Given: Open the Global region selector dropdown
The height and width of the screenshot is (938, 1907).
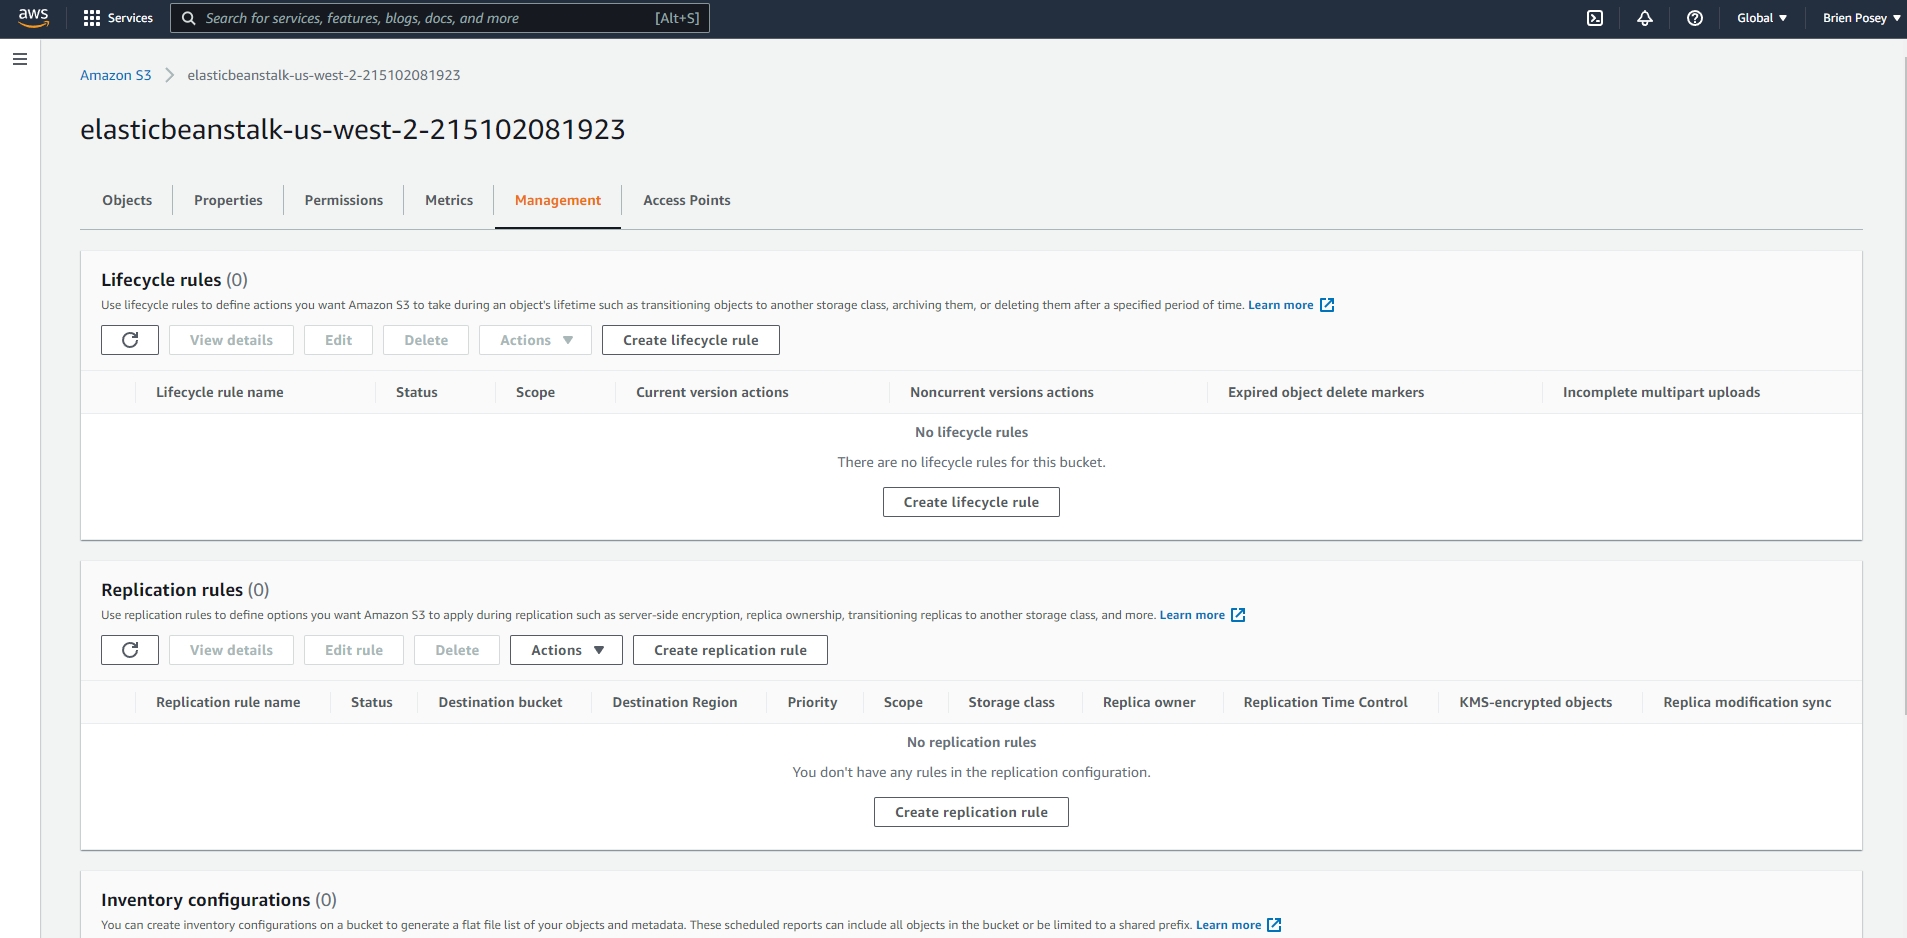Looking at the screenshot, I should pyautogui.click(x=1759, y=17).
